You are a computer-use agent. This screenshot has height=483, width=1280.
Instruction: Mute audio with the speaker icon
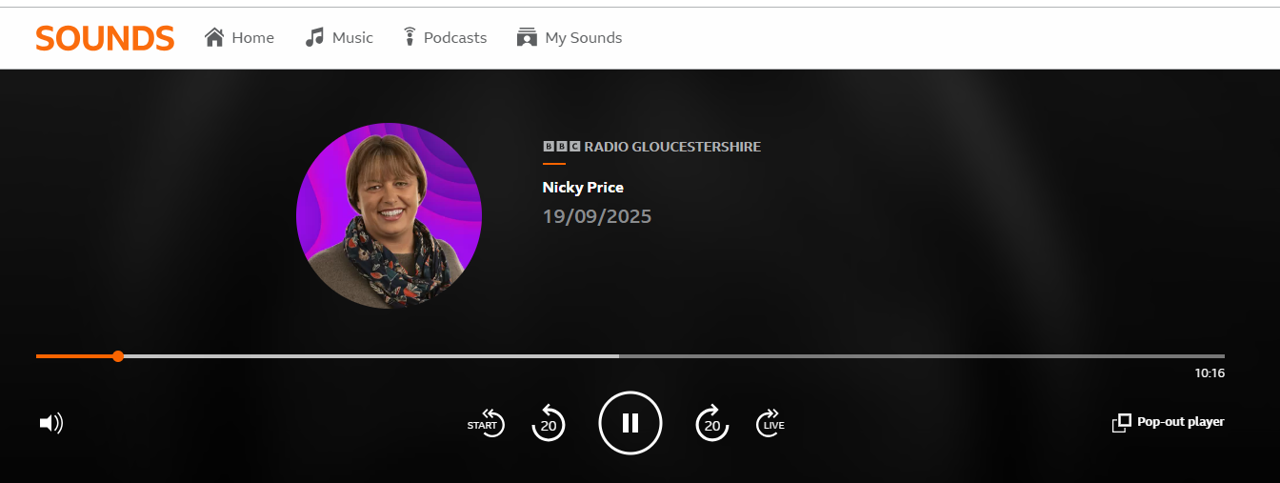(51, 423)
